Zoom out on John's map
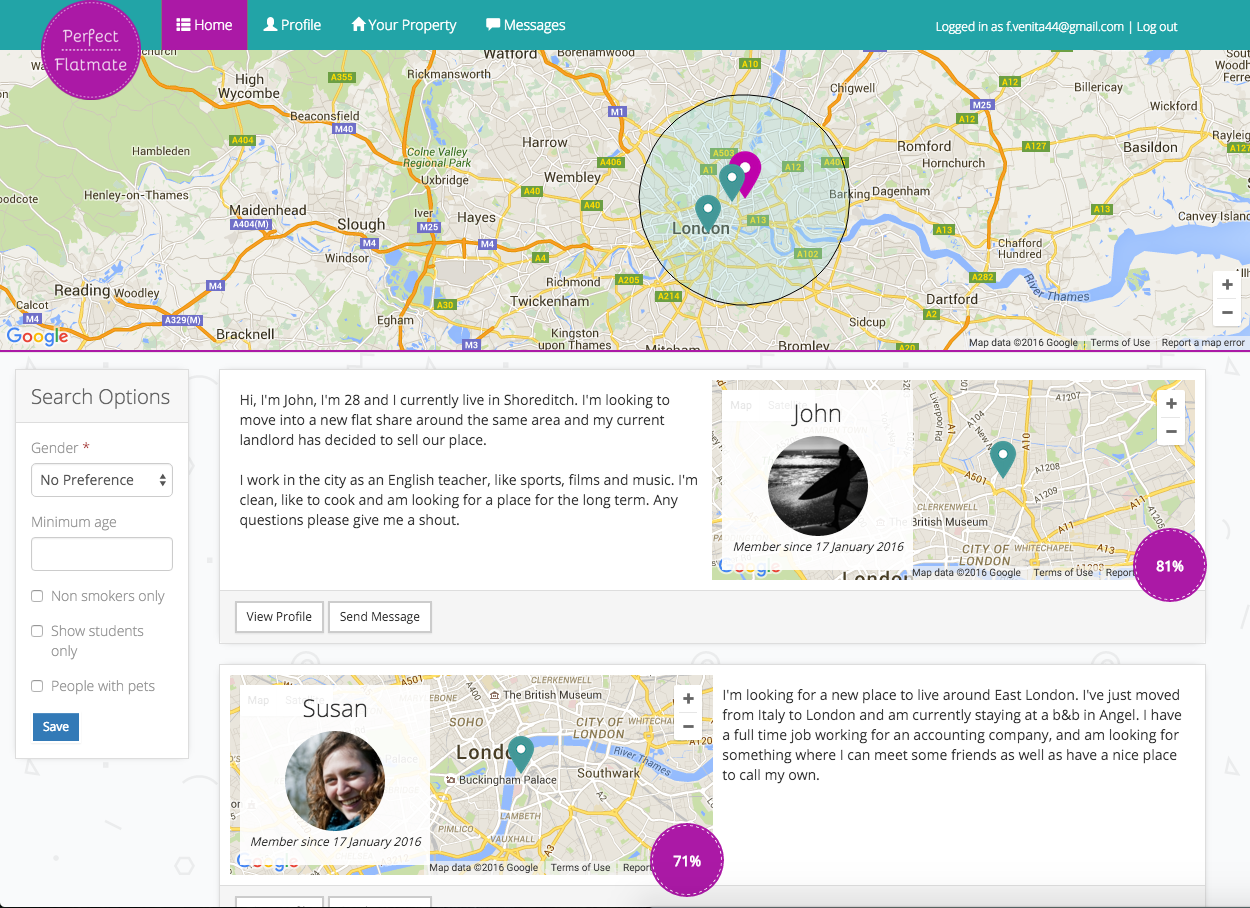The width and height of the screenshot is (1250, 908). tap(1171, 432)
